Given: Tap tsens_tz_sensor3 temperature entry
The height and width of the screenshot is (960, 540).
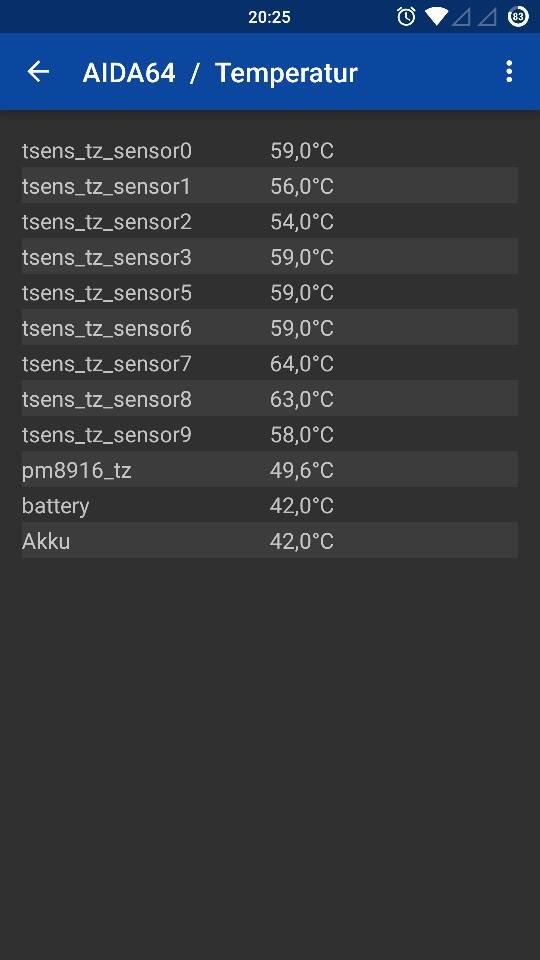Looking at the screenshot, I should pyautogui.click(x=270, y=257).
